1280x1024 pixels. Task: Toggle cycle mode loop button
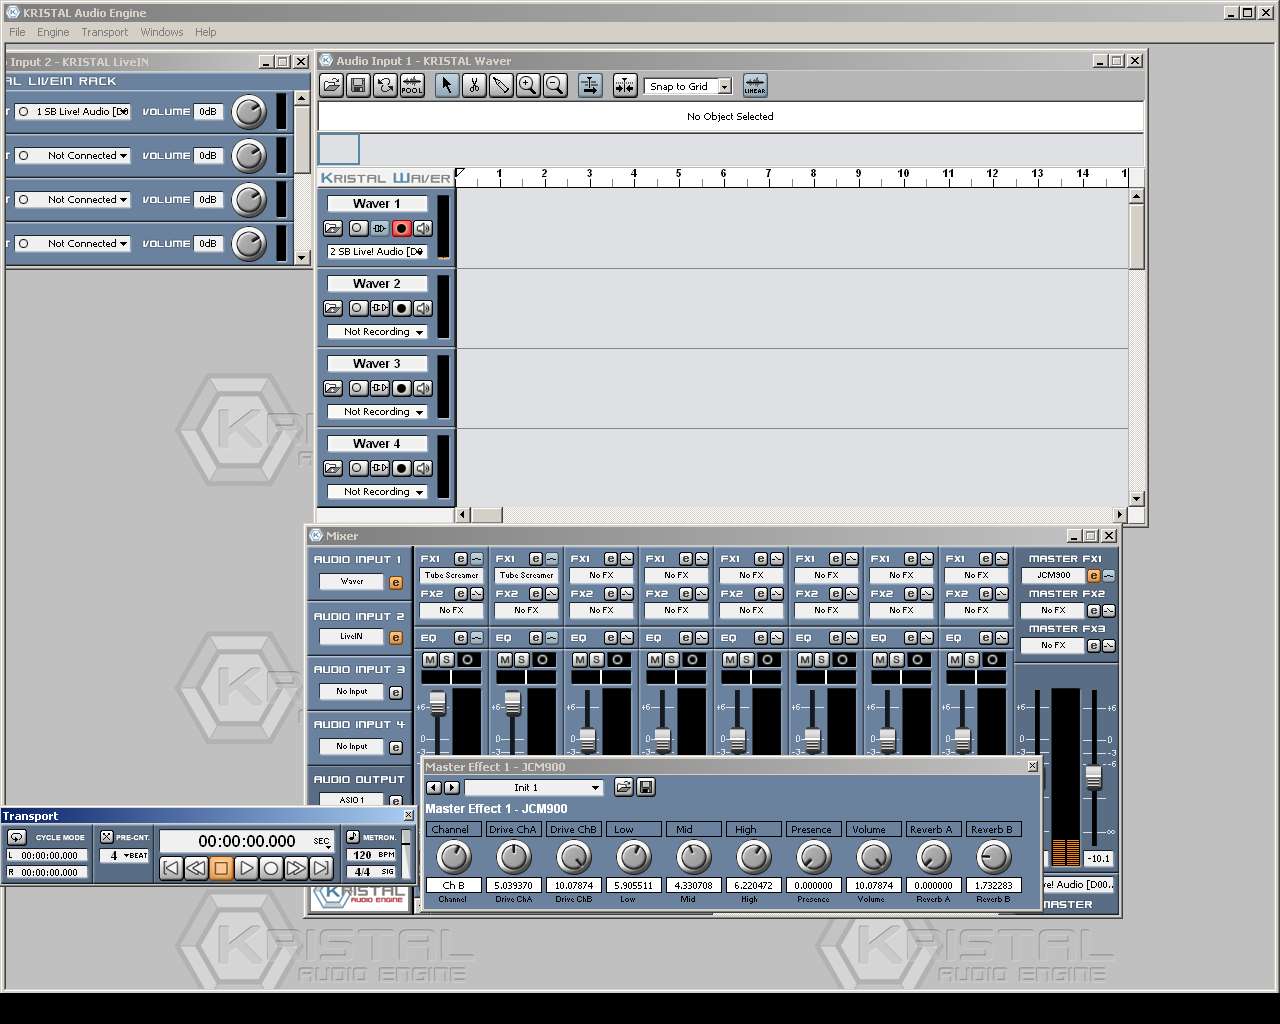[16, 837]
